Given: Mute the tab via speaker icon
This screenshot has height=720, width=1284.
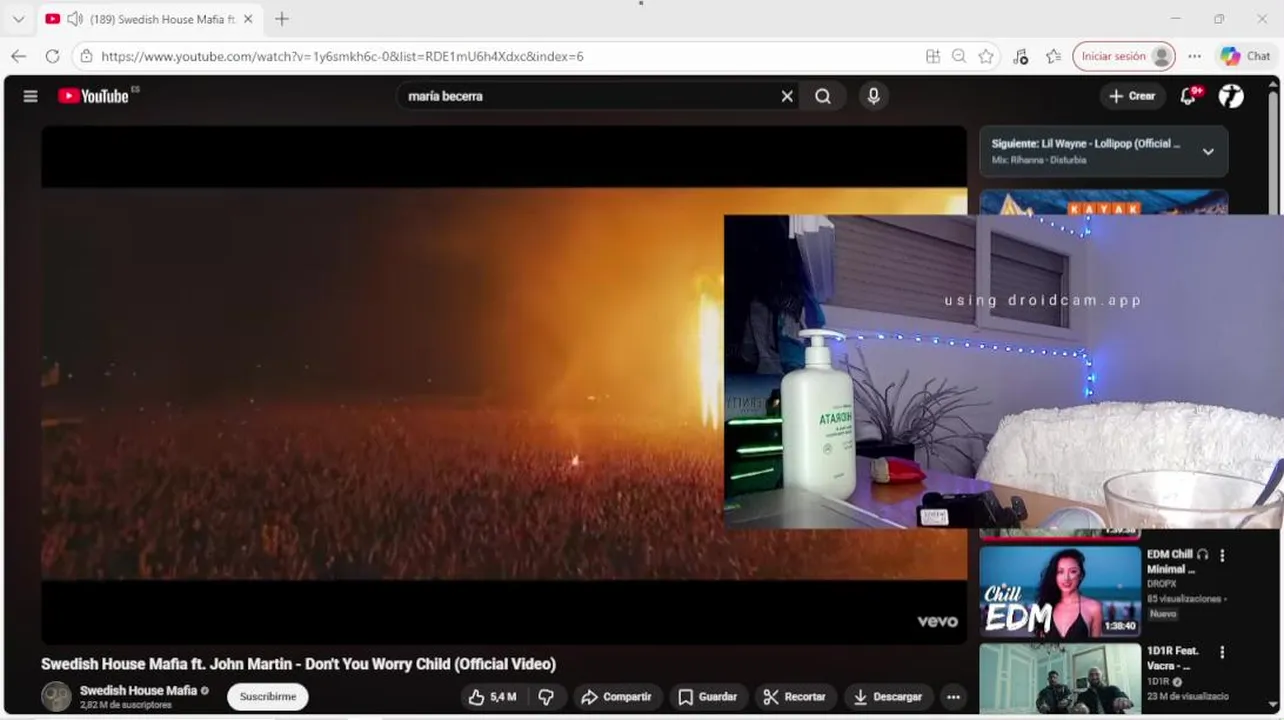Looking at the screenshot, I should (x=73, y=19).
